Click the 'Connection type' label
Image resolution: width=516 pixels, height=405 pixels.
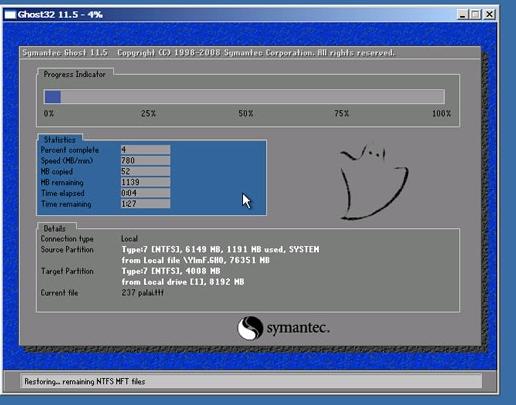click(67, 239)
